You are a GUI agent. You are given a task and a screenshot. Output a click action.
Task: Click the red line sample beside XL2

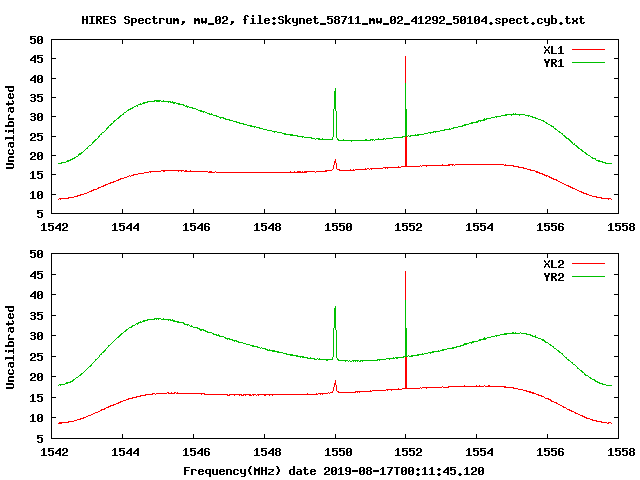click(588, 264)
